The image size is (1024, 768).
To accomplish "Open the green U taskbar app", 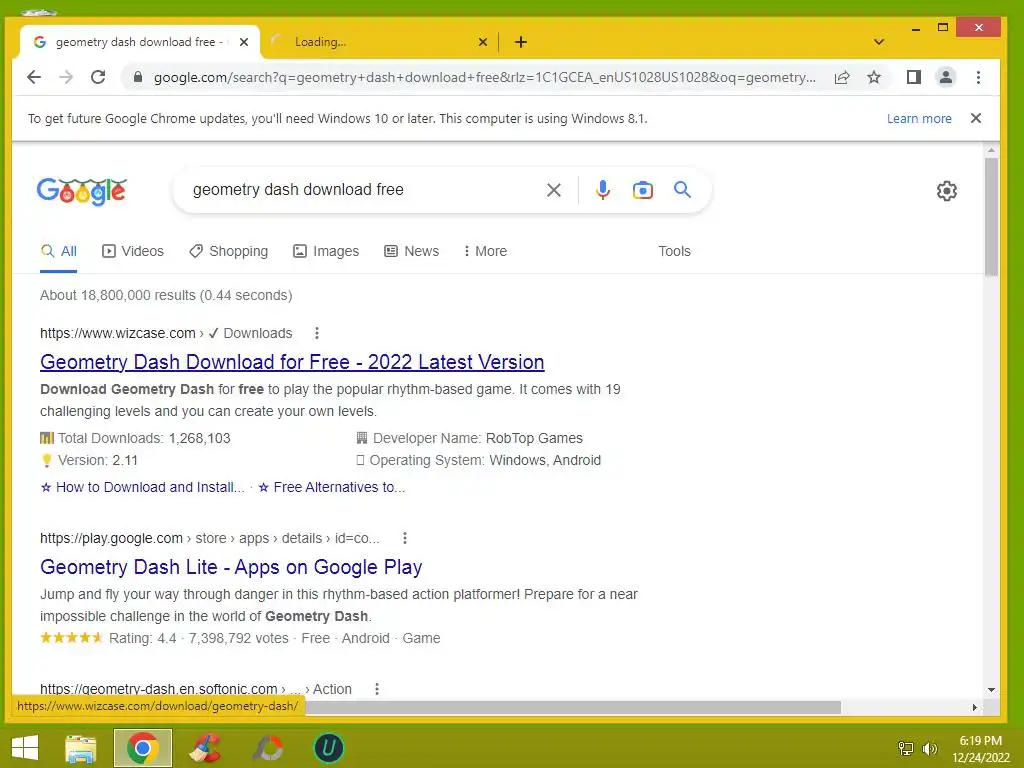I will pos(328,748).
